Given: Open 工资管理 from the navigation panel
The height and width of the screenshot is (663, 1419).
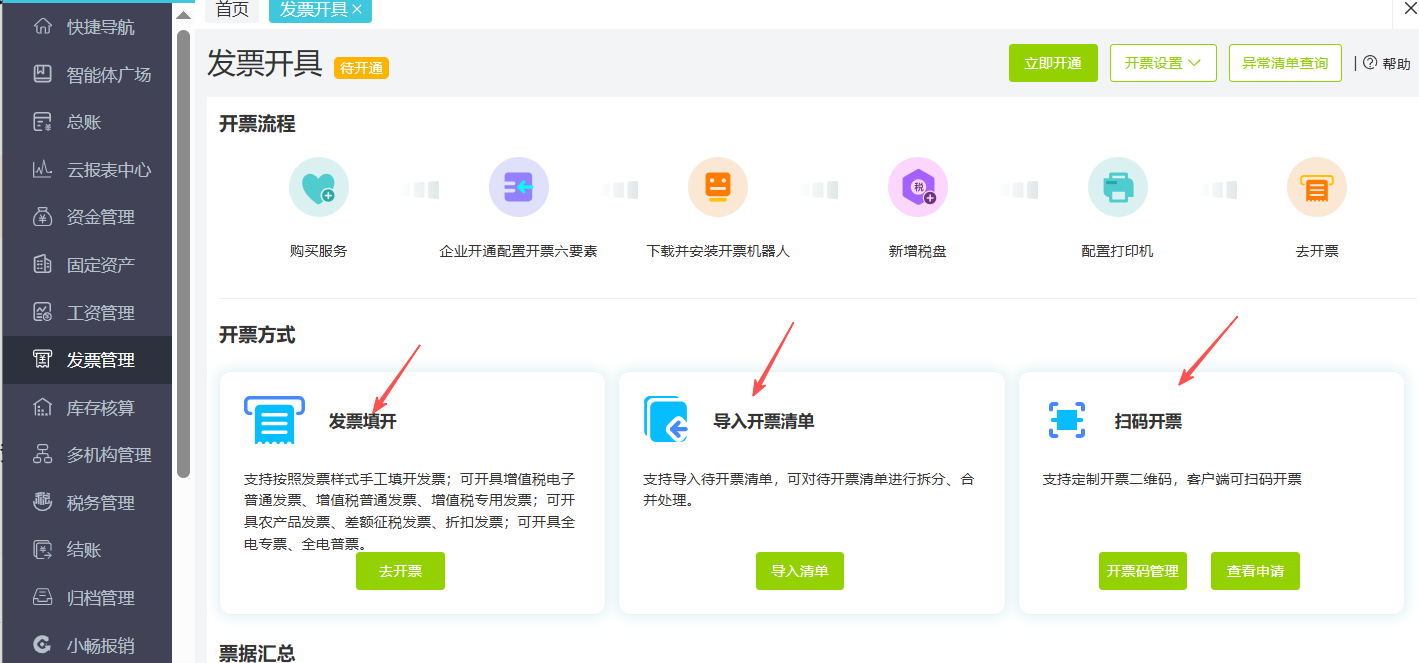Looking at the screenshot, I should 87,311.
